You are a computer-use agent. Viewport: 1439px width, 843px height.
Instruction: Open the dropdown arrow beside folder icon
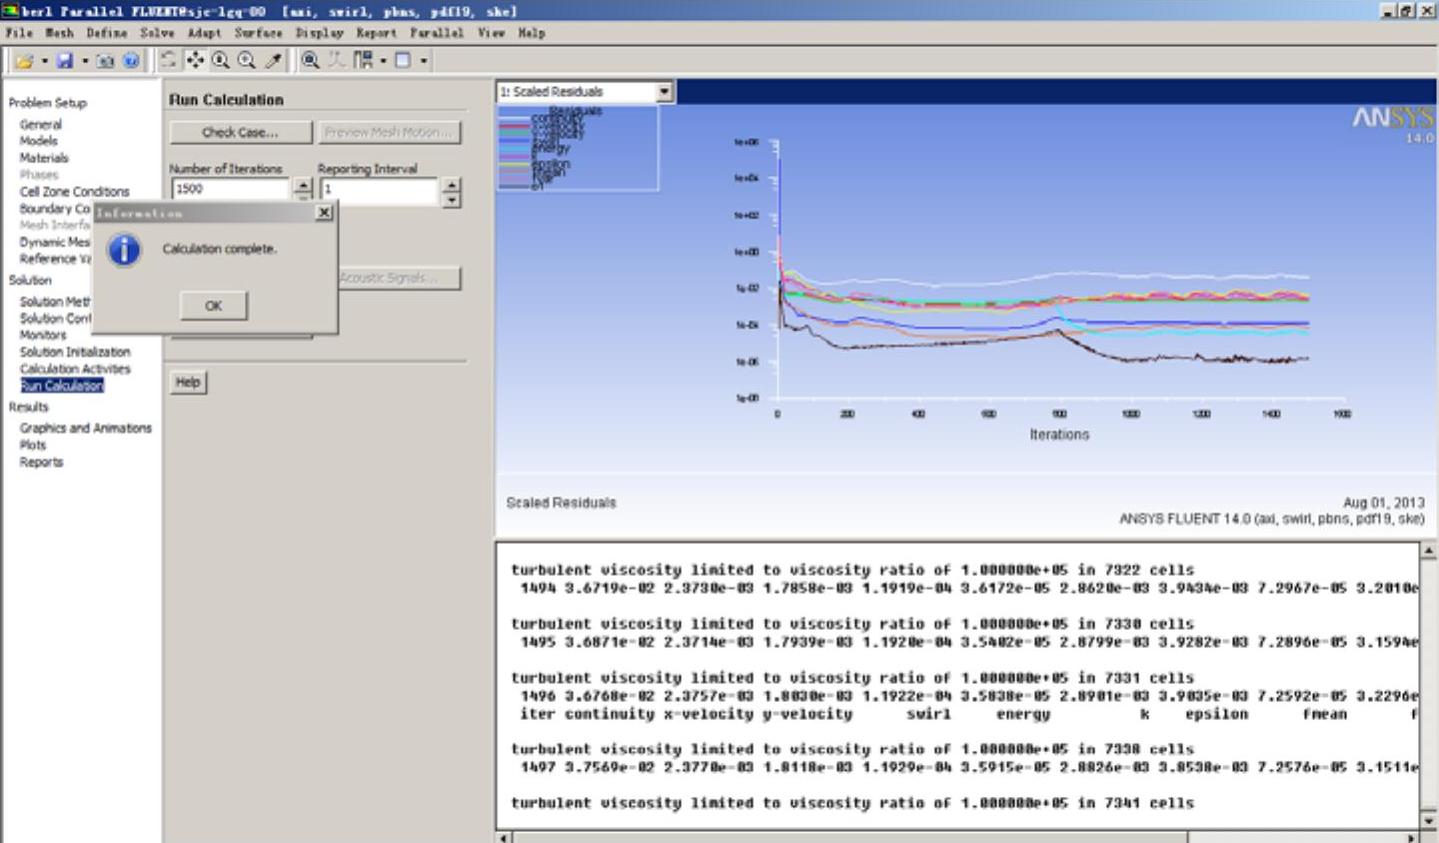point(45,61)
